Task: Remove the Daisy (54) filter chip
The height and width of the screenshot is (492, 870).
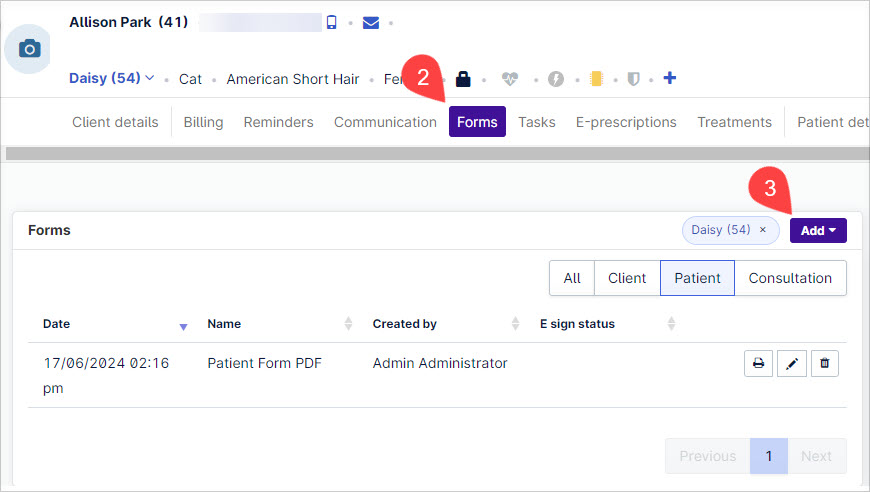Action: (763, 230)
